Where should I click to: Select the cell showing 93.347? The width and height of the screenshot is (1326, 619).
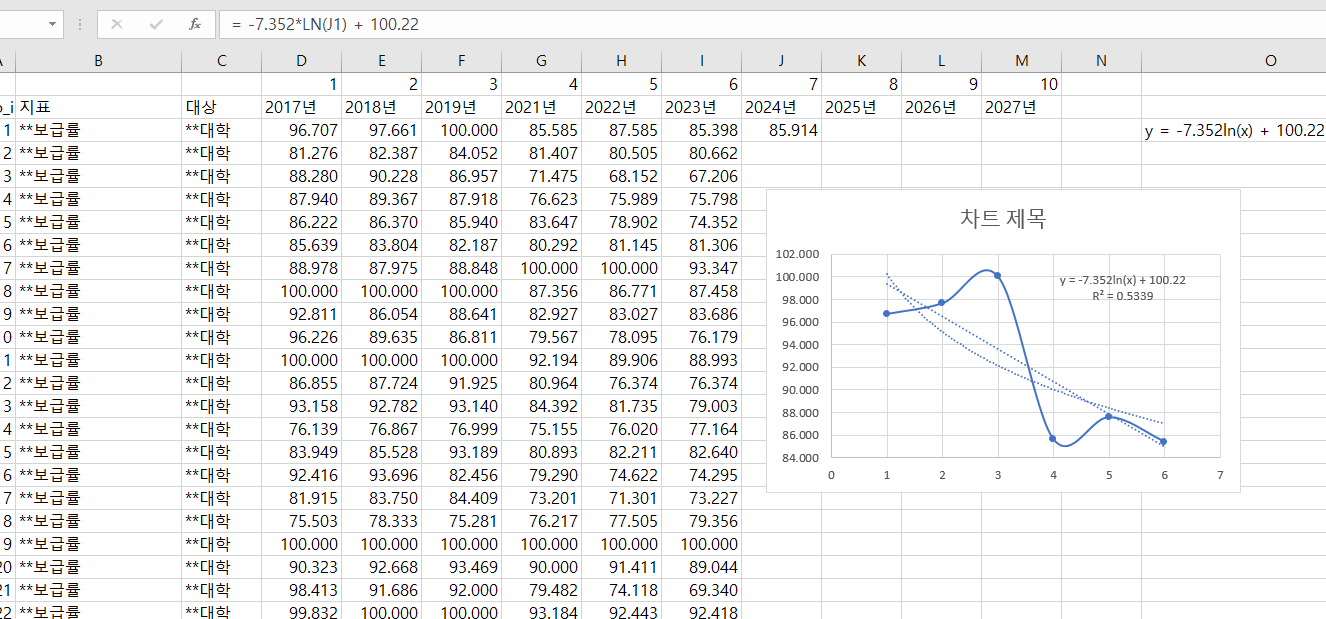coord(701,268)
